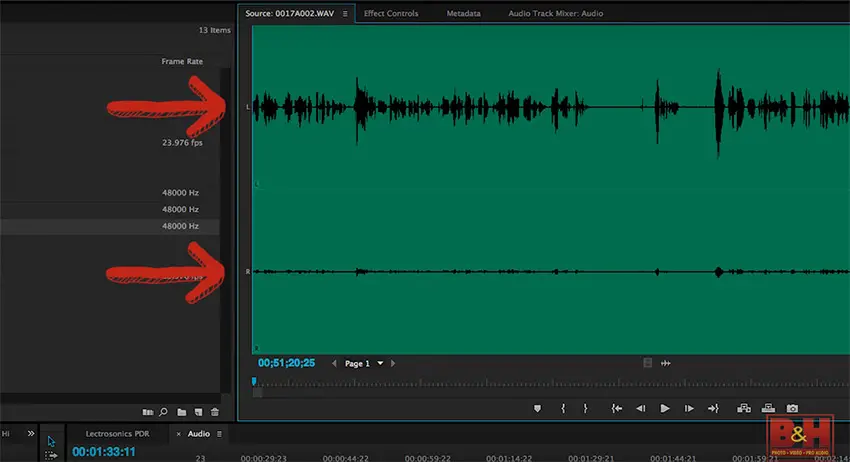The image size is (850, 462).
Task: Go to the previous page arrow
Action: (x=334, y=363)
